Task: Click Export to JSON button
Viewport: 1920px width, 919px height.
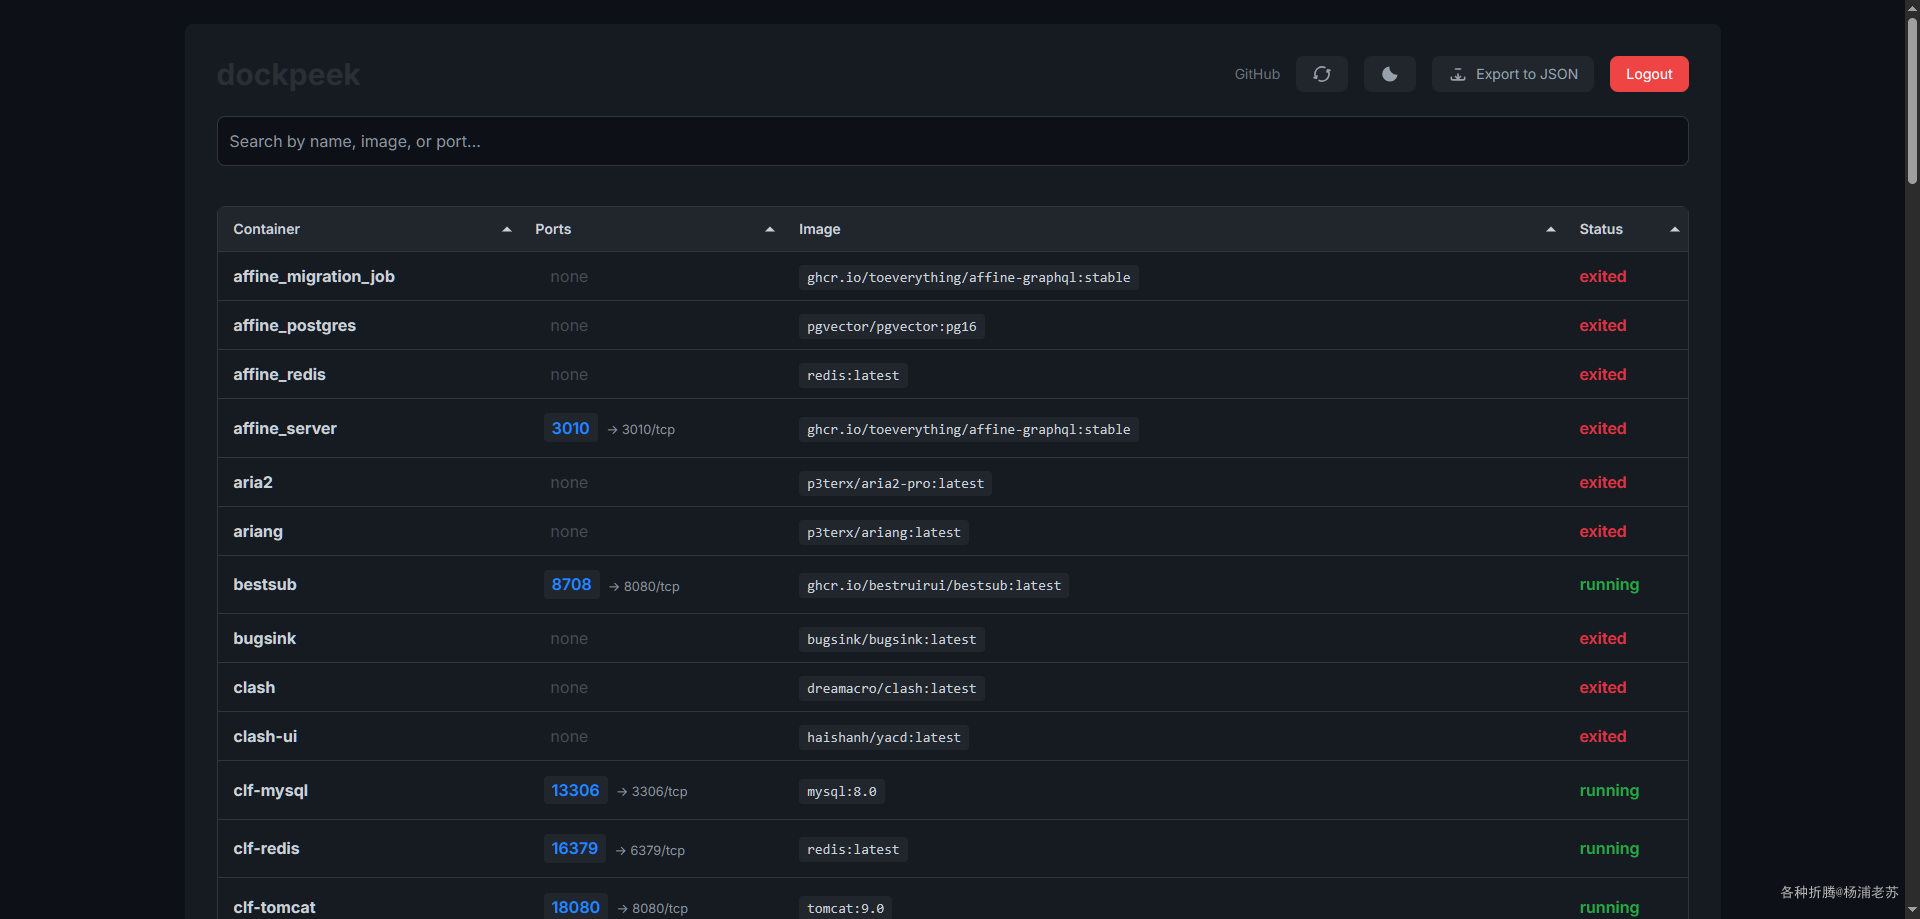Action: 1512,74
